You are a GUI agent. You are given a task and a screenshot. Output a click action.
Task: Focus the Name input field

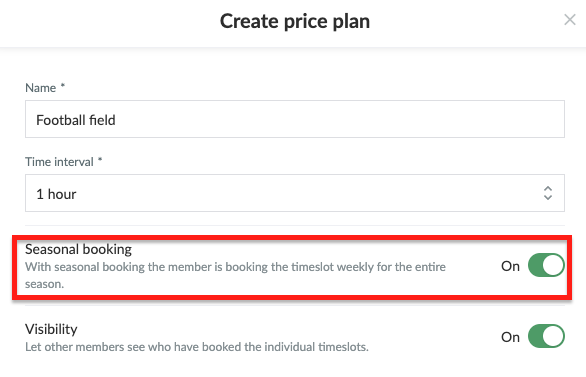pos(295,119)
